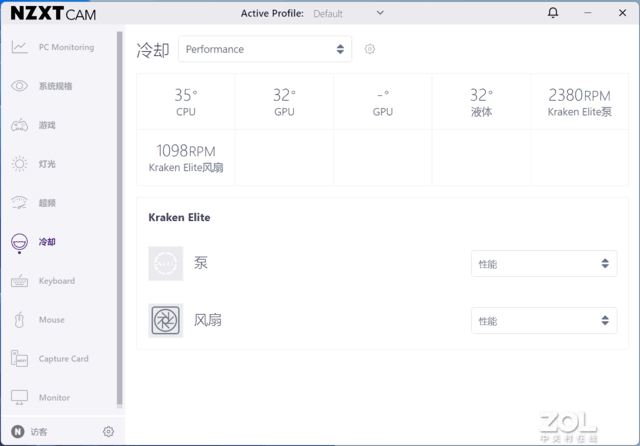
Task: Click the N user avatar icon
Action: (x=18, y=431)
